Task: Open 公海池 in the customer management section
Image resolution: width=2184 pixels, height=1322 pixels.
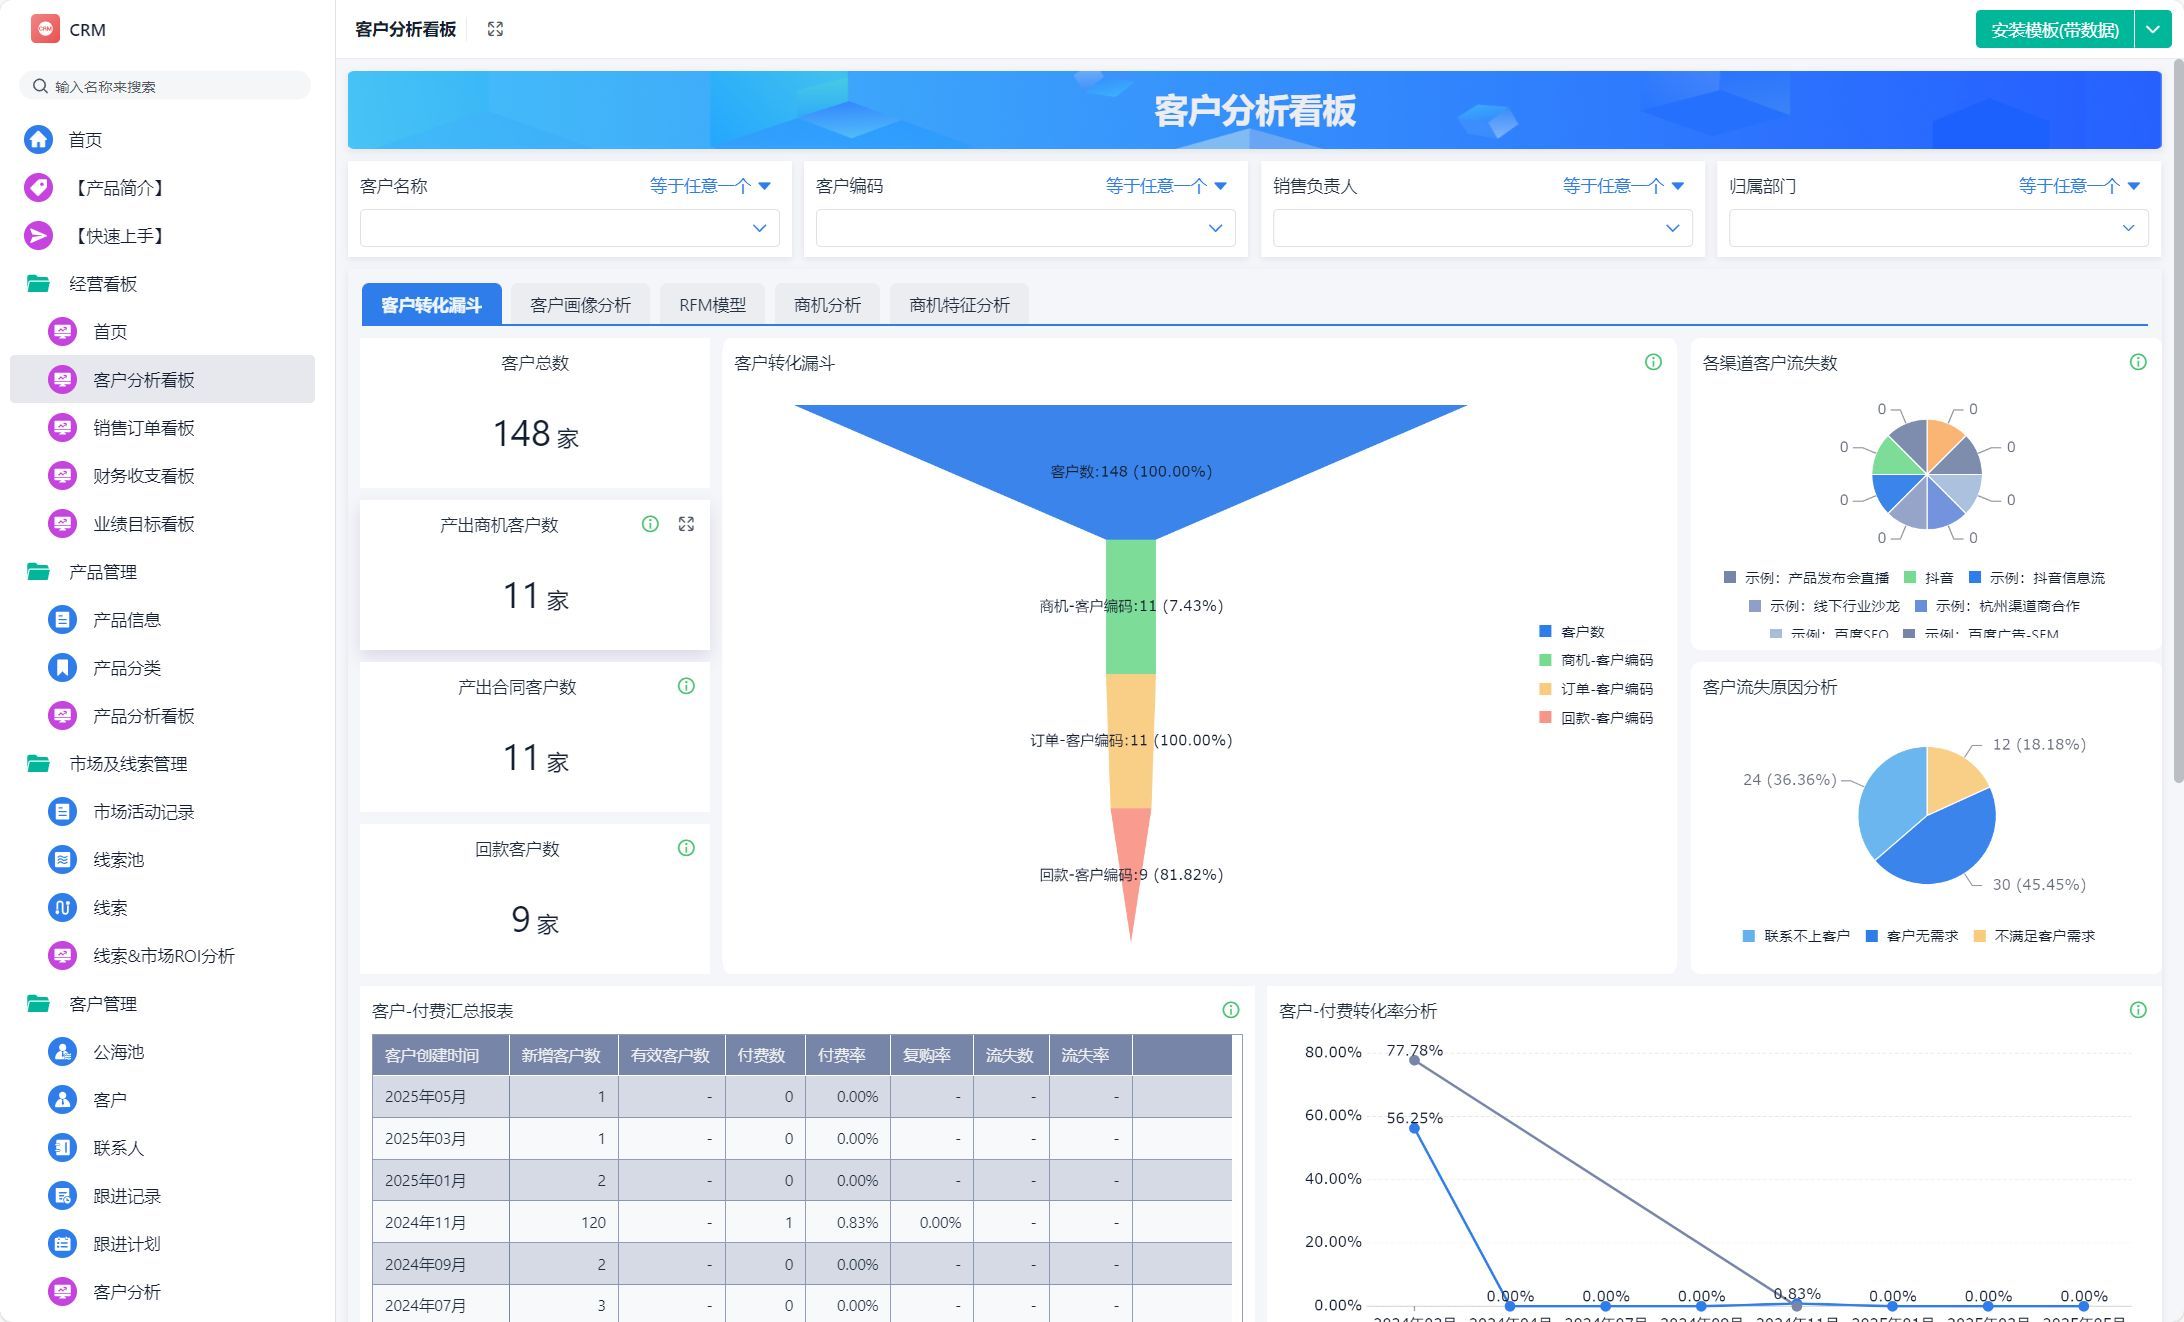Action: (x=118, y=1052)
